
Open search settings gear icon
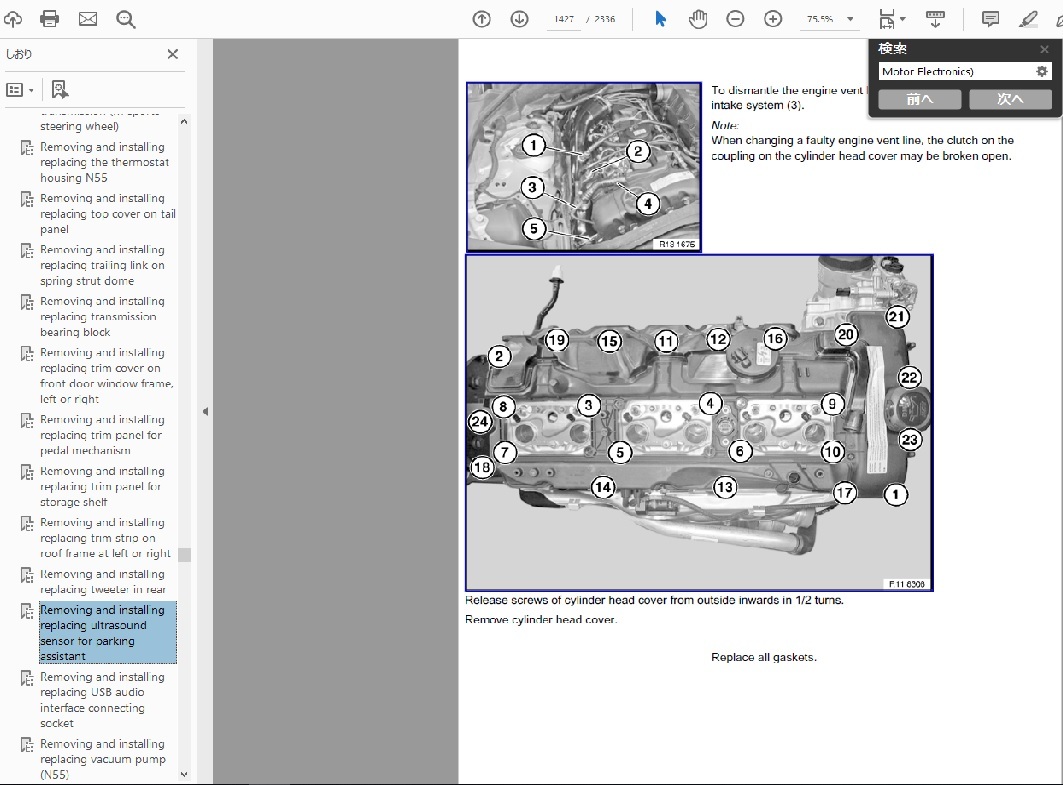1042,71
